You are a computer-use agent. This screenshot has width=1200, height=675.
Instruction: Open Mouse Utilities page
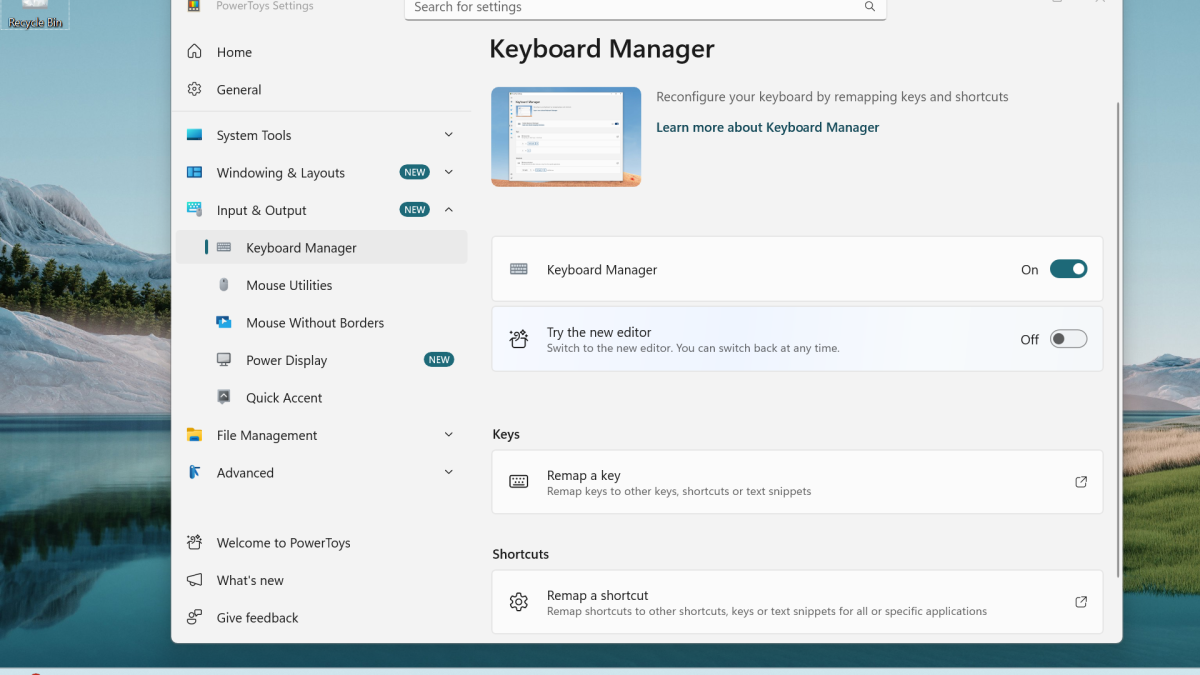[321, 285]
